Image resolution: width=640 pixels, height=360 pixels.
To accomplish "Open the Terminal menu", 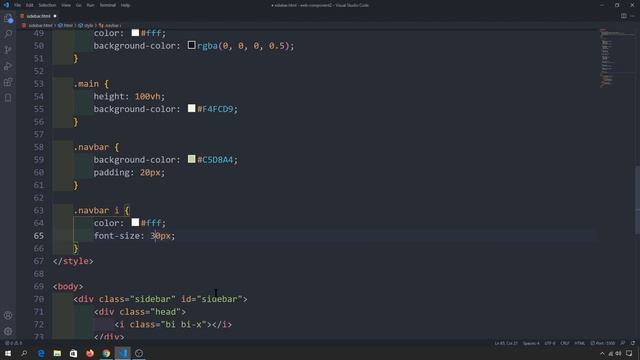I will (108, 5).
